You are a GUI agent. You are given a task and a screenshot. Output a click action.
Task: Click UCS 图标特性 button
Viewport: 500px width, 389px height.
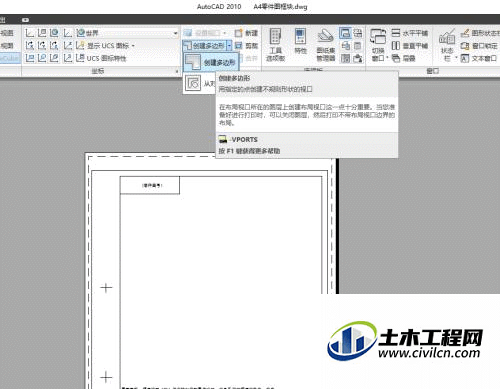click(101, 58)
